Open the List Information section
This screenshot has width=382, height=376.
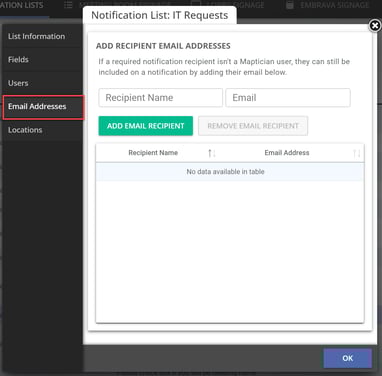(x=42, y=36)
